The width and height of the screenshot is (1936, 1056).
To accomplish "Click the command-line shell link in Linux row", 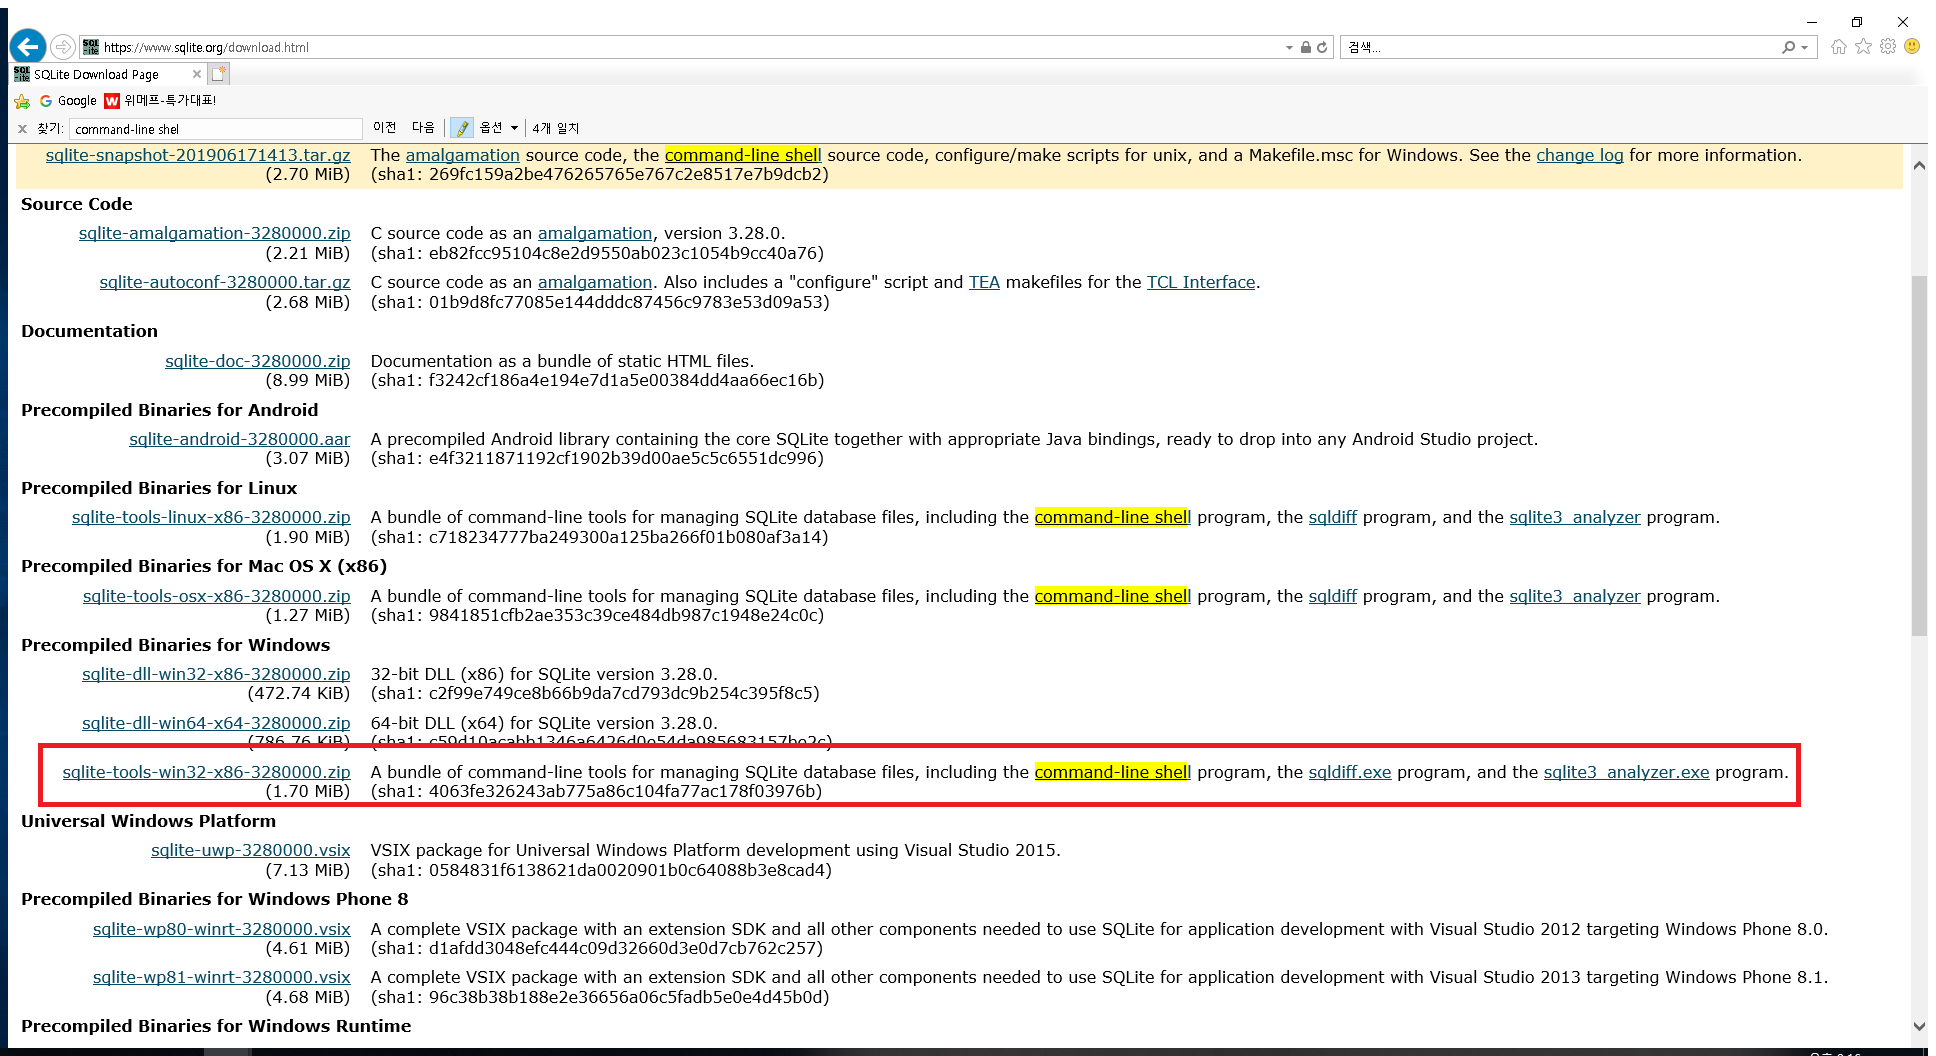I will [1113, 517].
